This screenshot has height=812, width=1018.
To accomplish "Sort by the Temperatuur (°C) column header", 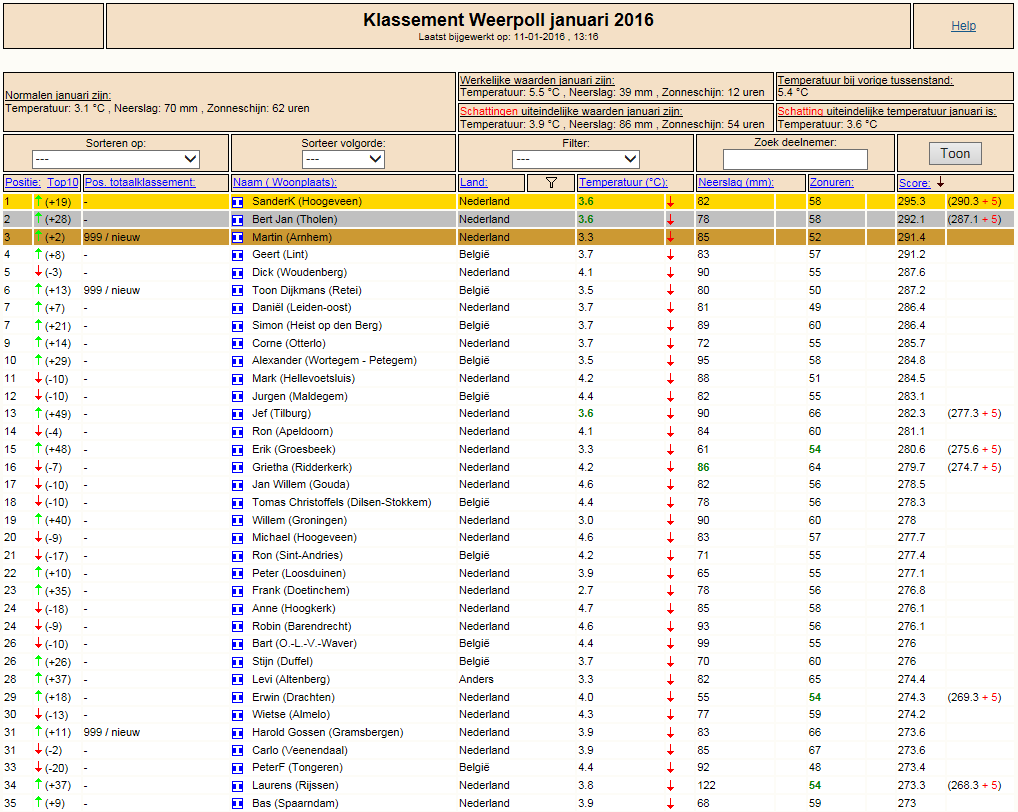I will (623, 183).
